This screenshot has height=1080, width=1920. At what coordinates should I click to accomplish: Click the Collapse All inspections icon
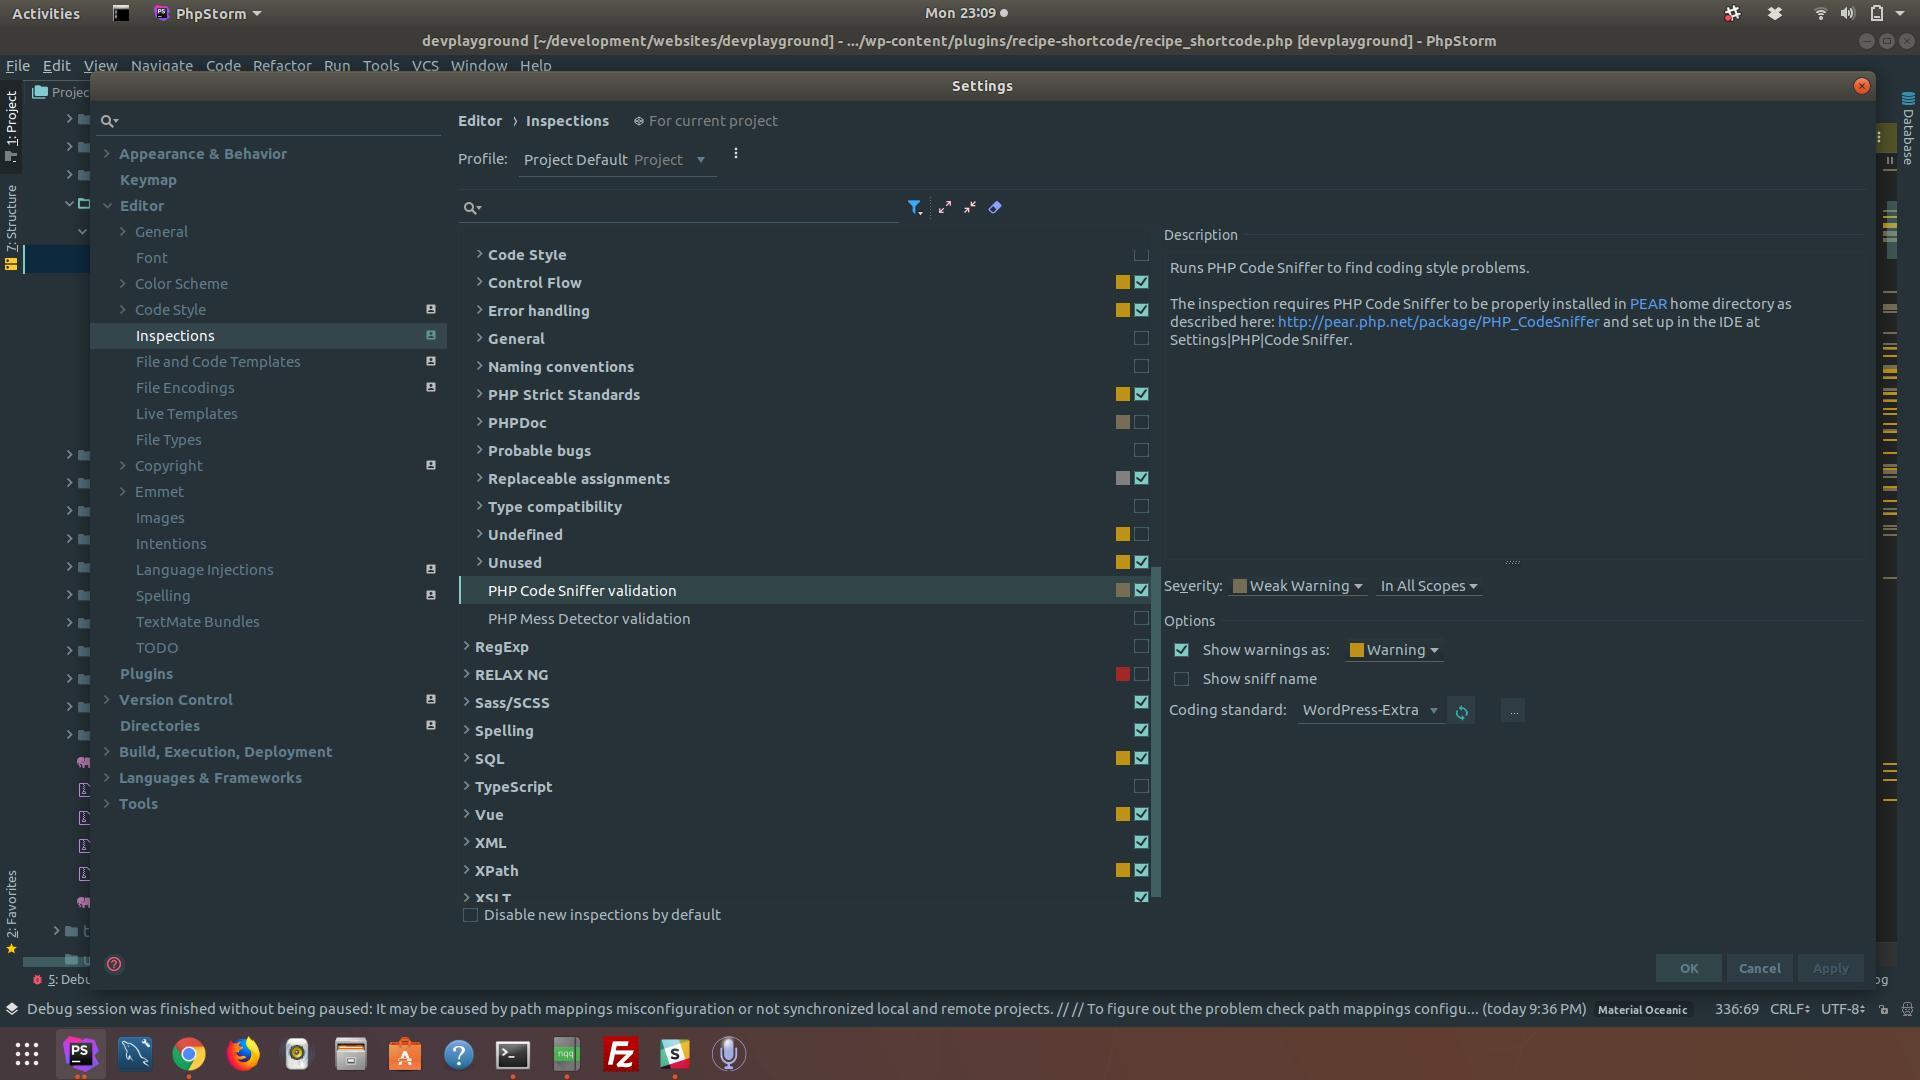pyautogui.click(x=970, y=207)
